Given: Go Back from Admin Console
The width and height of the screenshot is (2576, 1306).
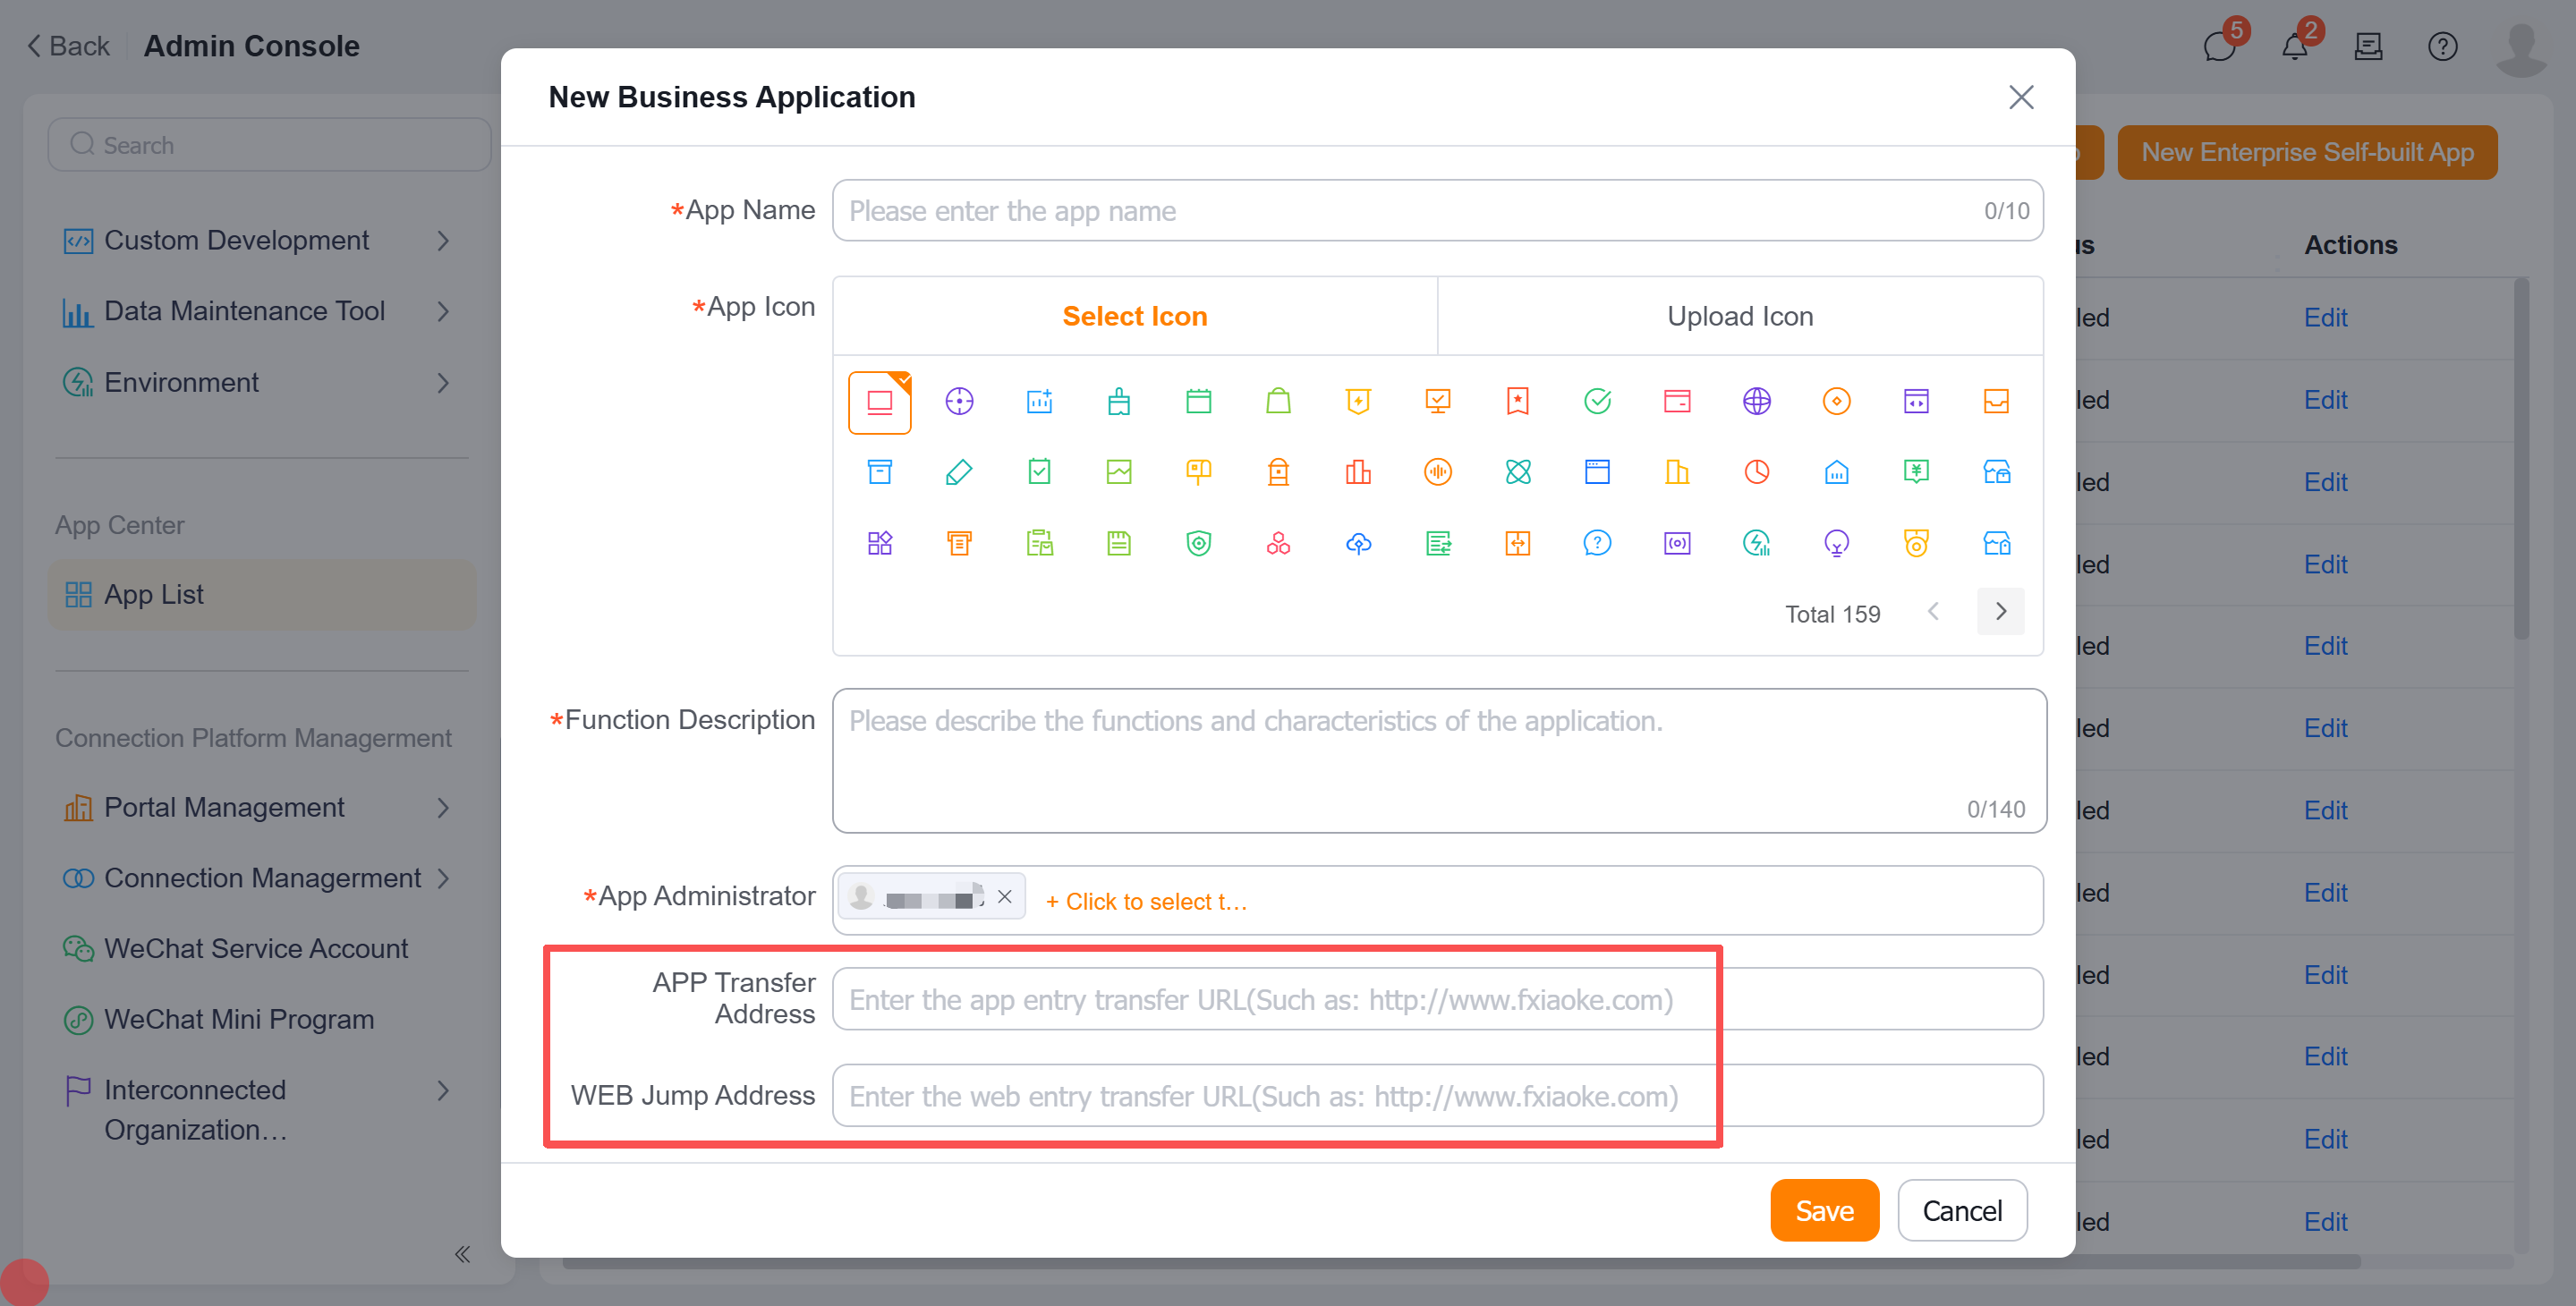Looking at the screenshot, I should (x=68, y=46).
